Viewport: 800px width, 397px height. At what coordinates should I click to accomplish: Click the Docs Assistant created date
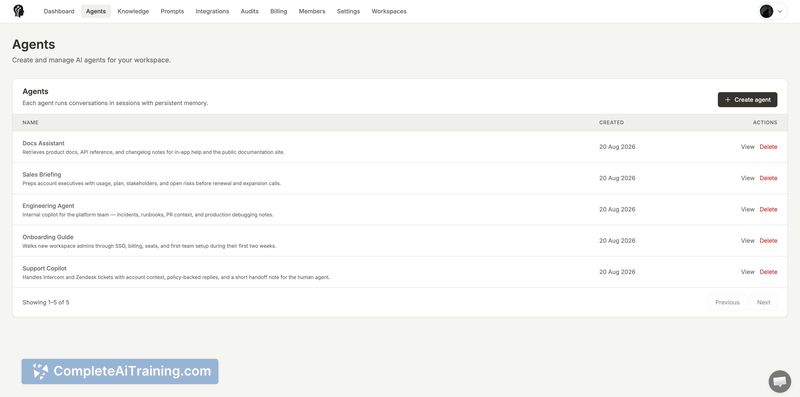point(617,147)
